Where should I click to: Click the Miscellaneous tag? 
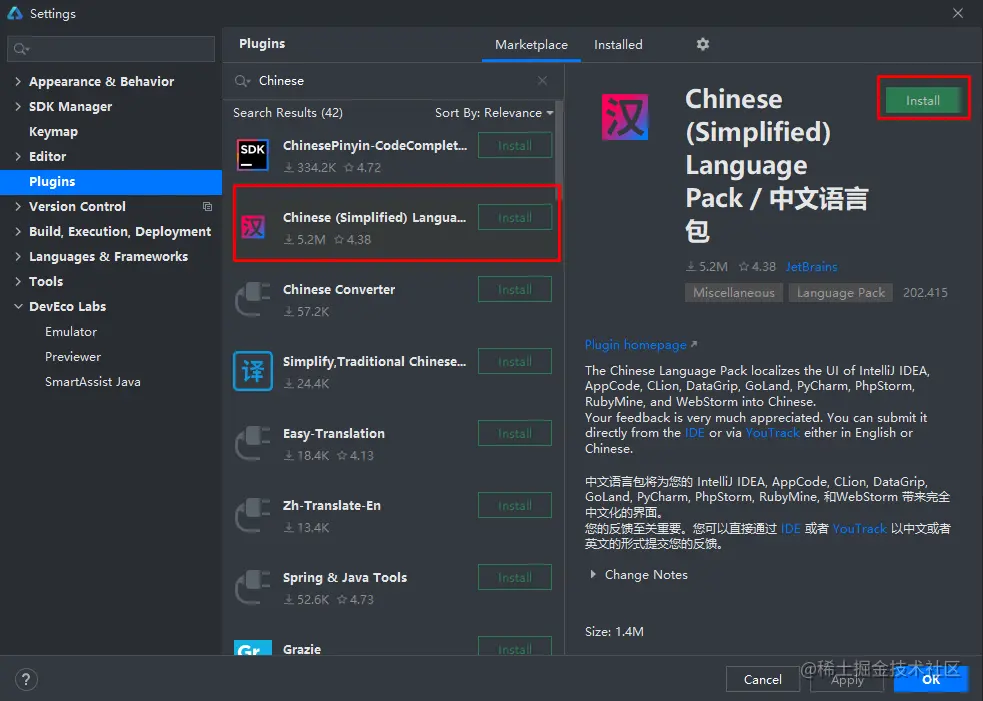coord(733,293)
